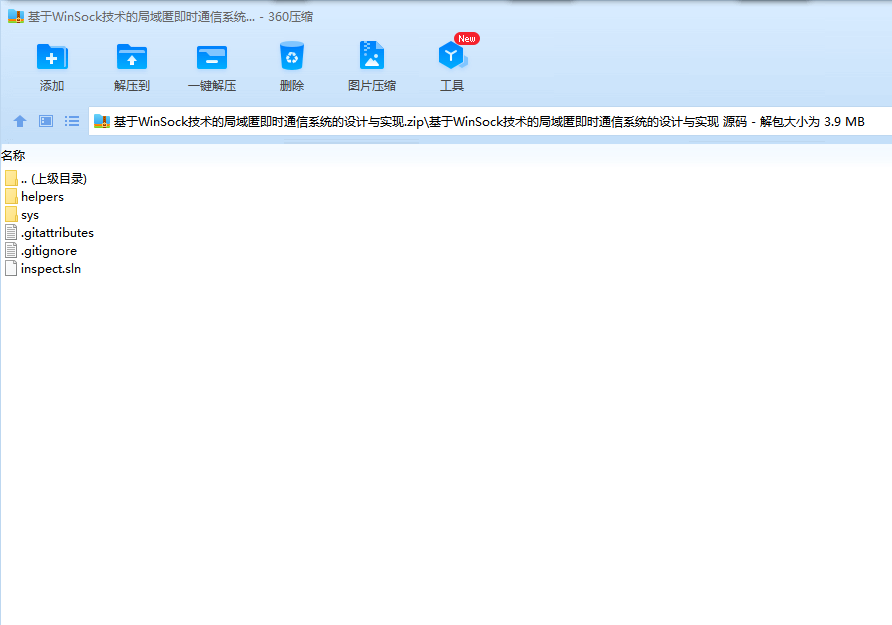This screenshot has height=625, width=892.
Task: Click the 360压缩 app icon in the title bar
Action: tap(16, 16)
